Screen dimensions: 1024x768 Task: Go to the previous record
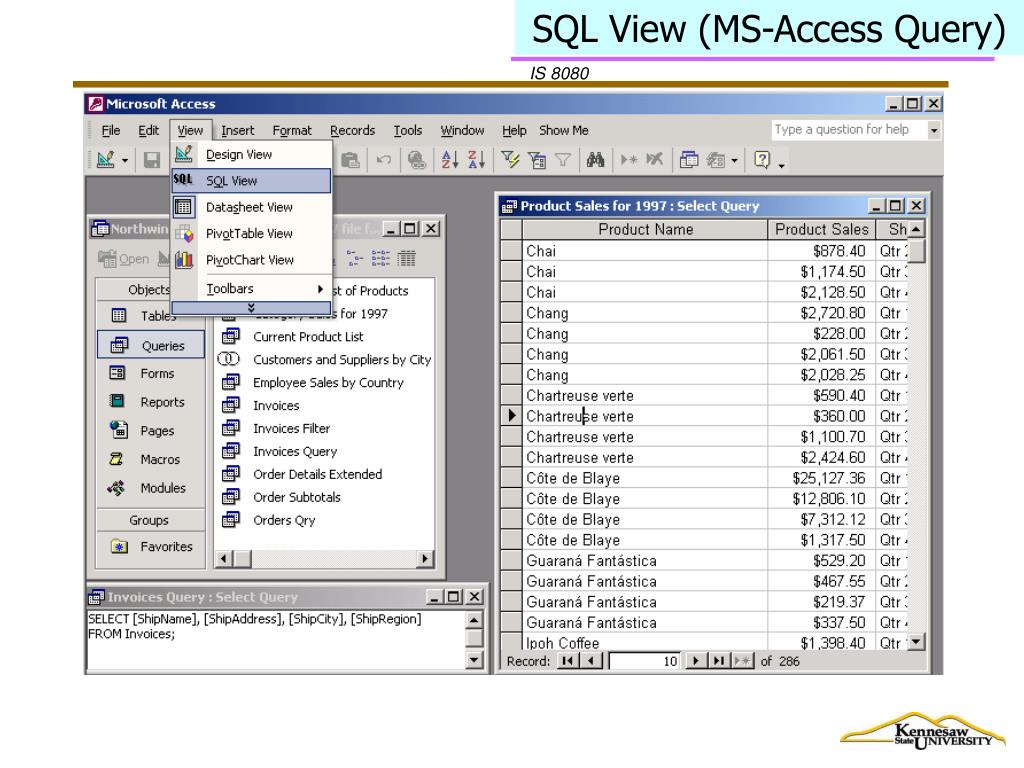coord(591,661)
